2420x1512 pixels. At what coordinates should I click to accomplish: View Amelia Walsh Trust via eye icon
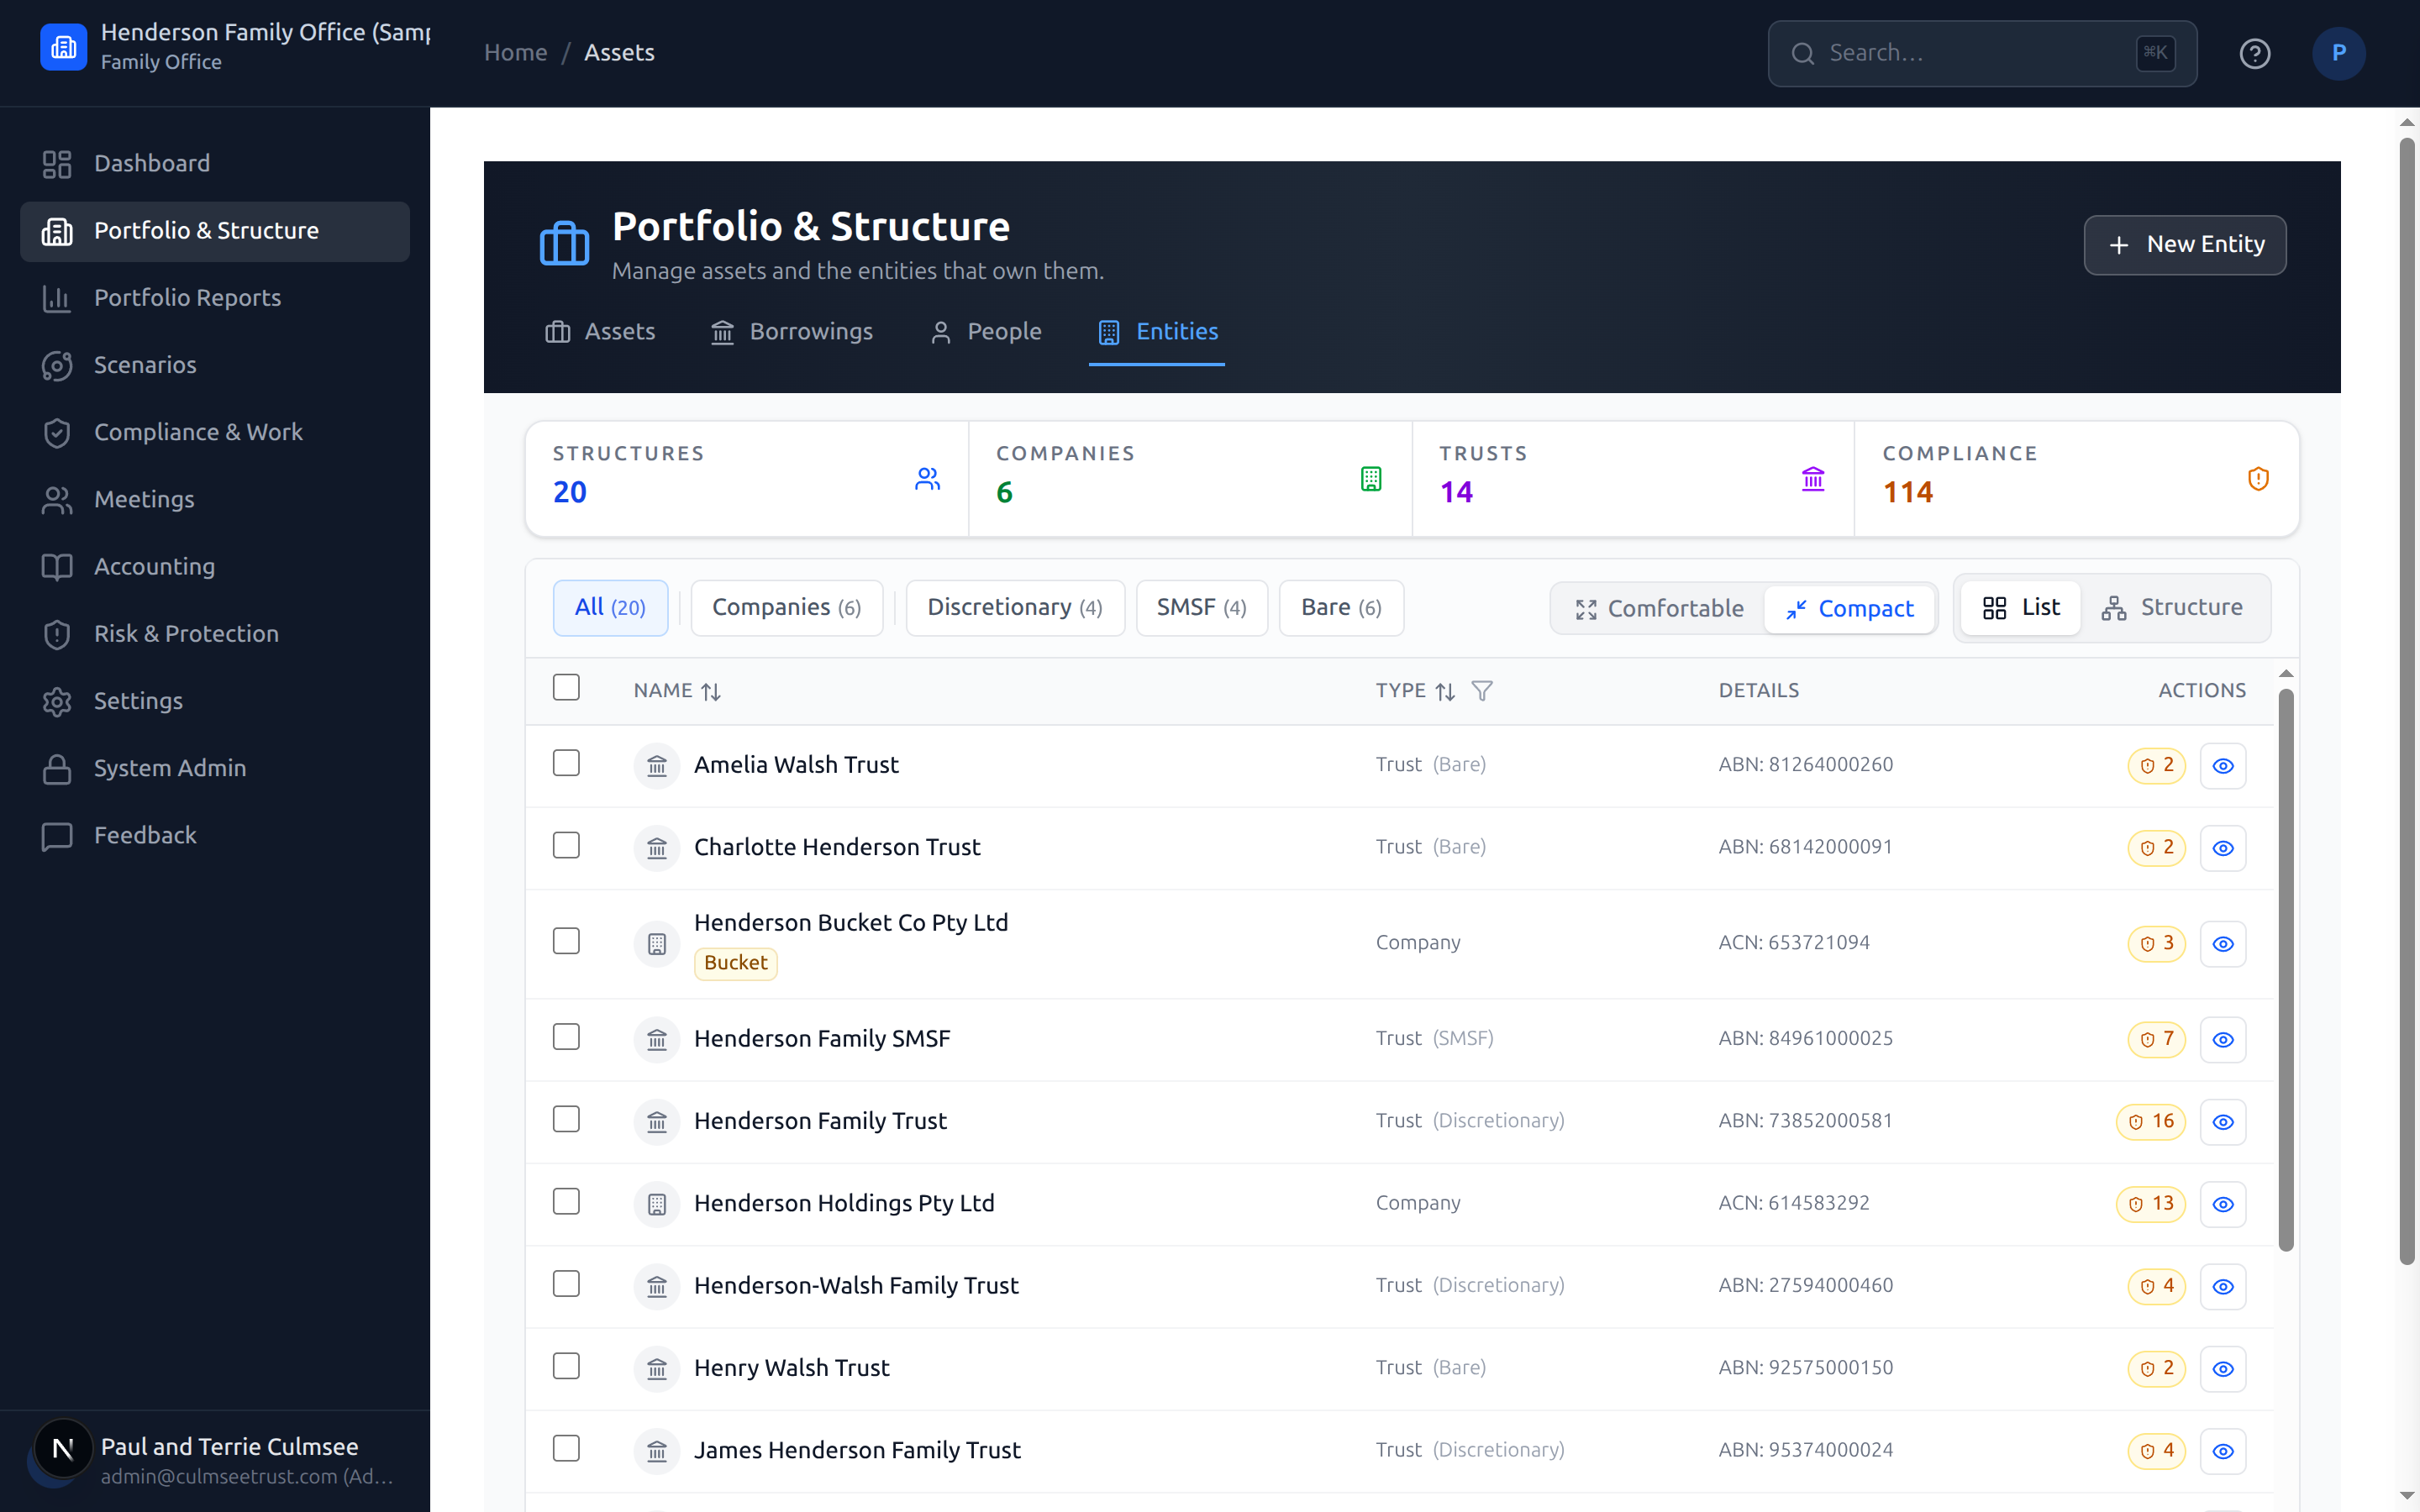[x=2223, y=765]
